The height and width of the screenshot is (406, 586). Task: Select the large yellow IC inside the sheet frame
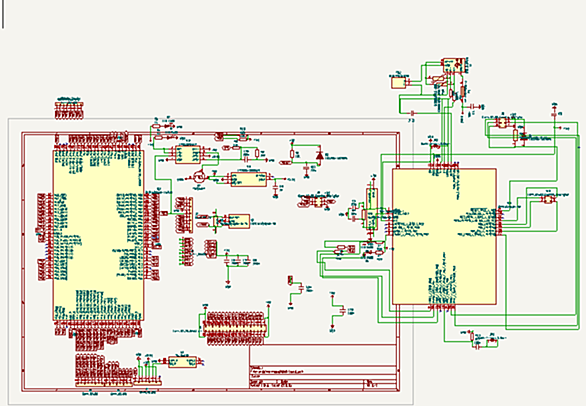[98, 235]
